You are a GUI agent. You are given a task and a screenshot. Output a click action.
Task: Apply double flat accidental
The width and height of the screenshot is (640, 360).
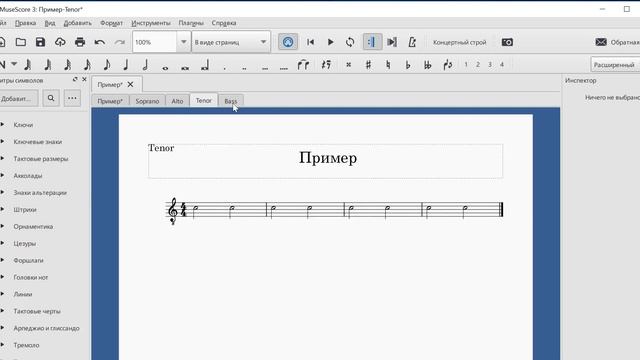pos(427,64)
